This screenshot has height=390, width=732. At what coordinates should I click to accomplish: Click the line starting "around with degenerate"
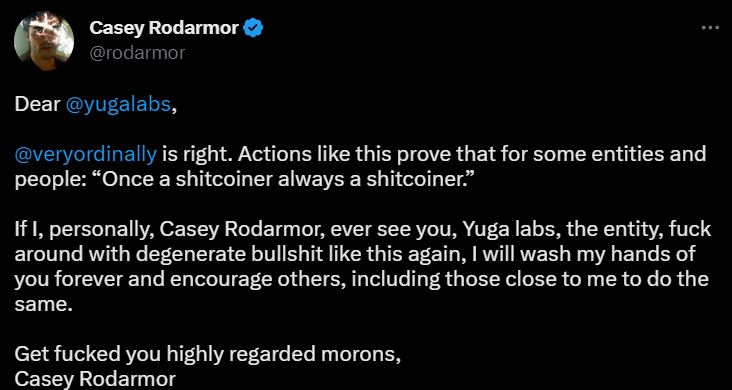tap(355, 255)
